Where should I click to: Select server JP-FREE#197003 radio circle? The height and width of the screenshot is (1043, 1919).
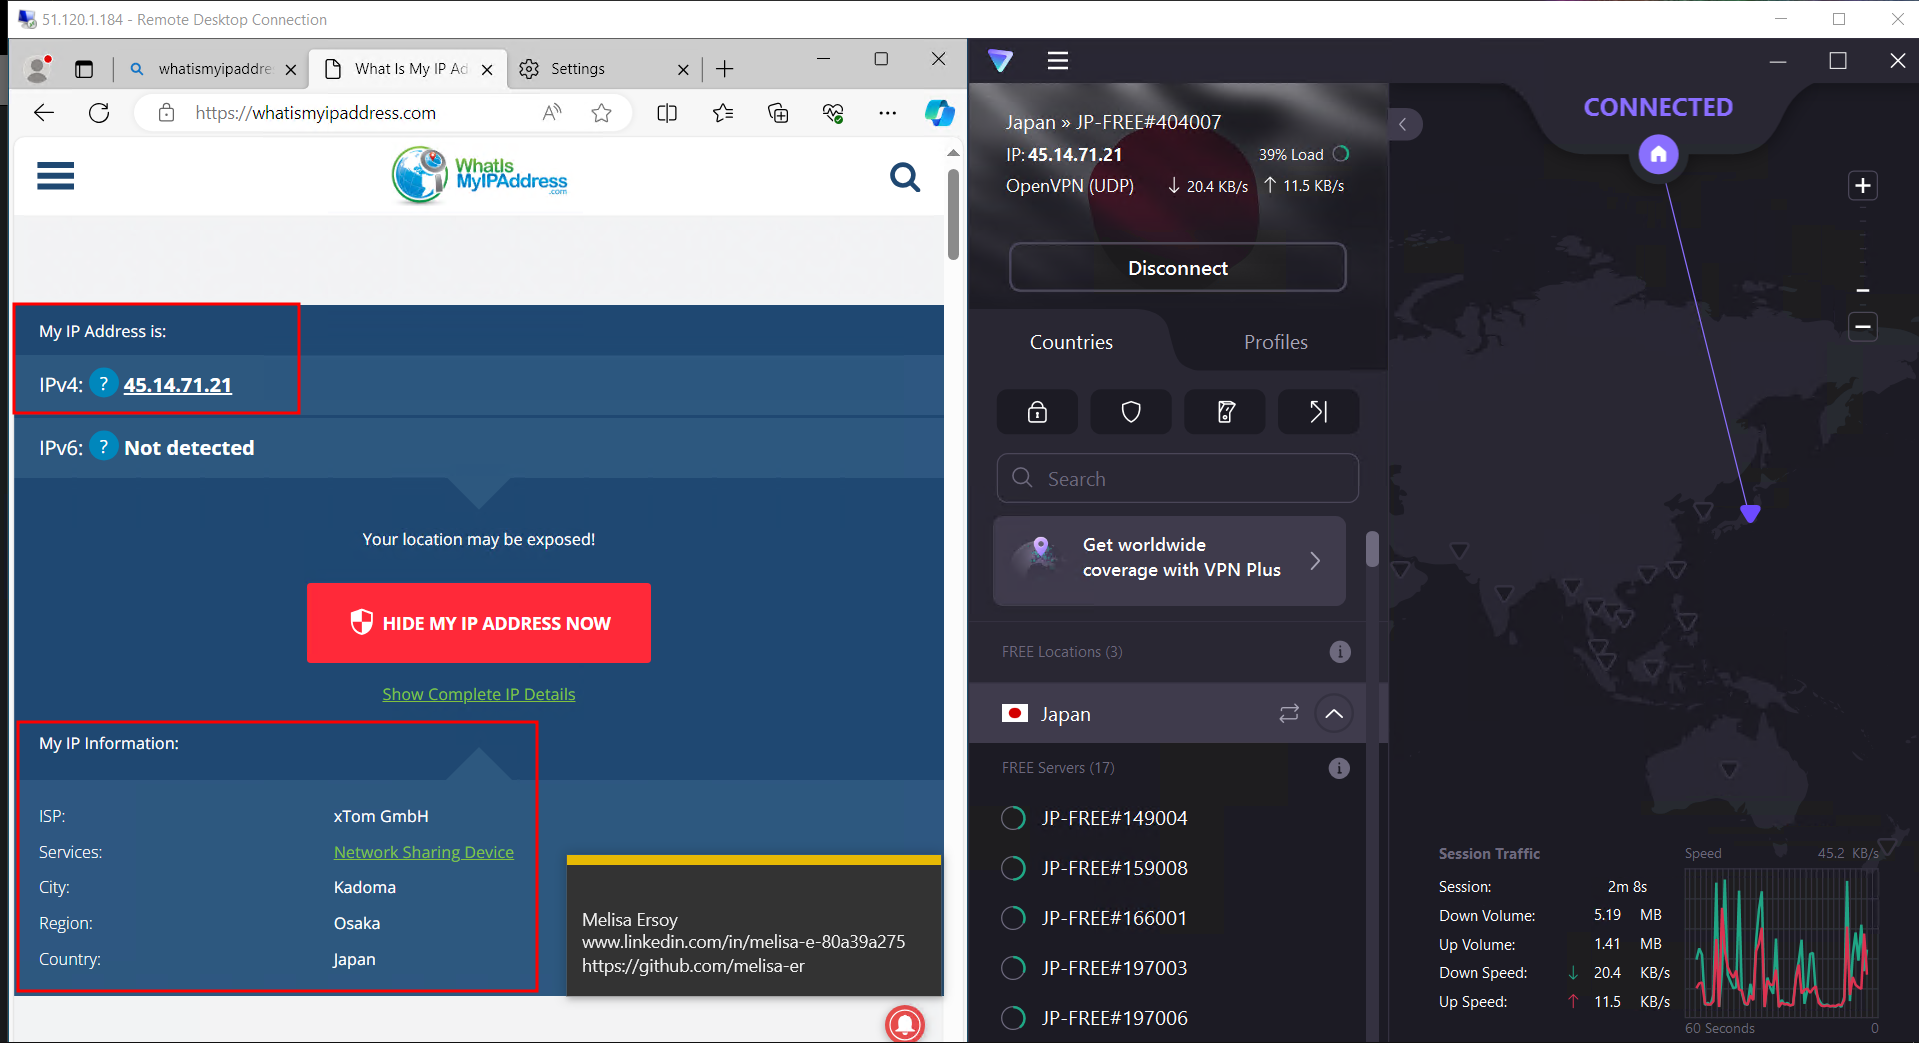(x=1013, y=968)
